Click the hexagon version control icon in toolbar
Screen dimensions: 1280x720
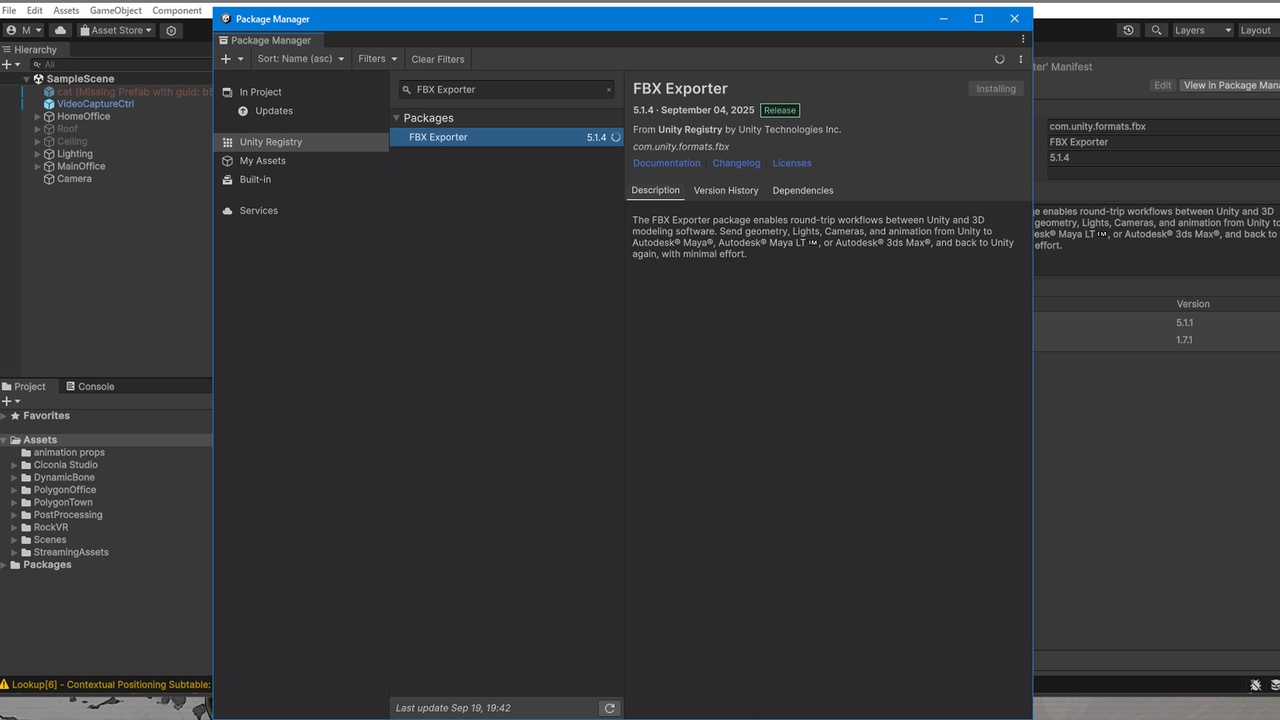pos(172,30)
